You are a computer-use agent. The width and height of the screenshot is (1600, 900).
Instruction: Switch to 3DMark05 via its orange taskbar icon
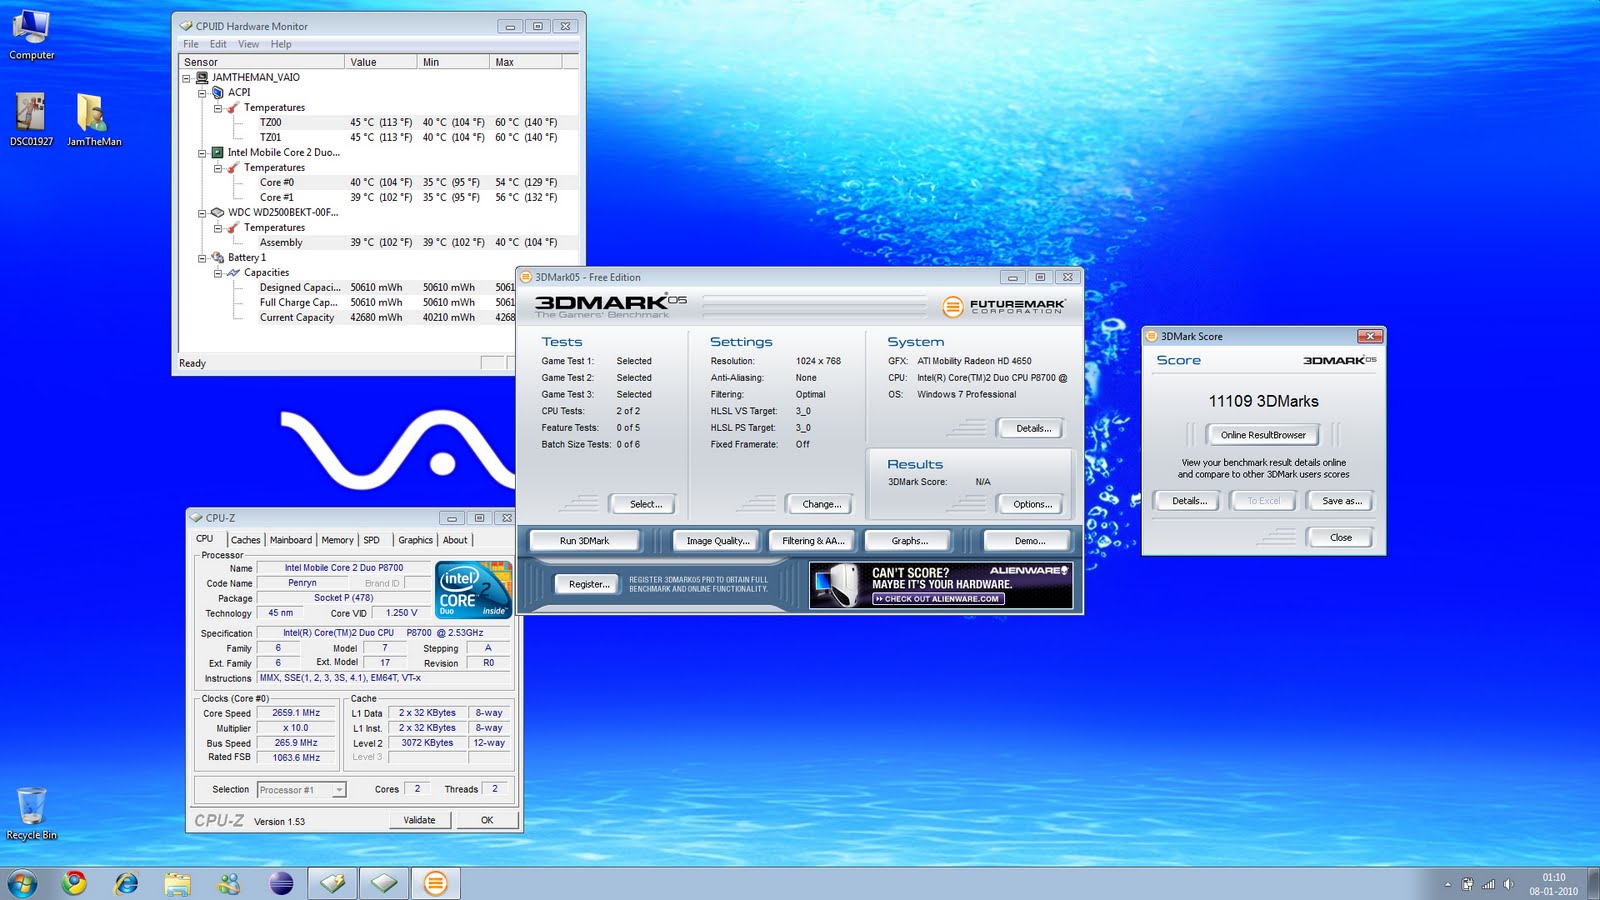[x=435, y=883]
